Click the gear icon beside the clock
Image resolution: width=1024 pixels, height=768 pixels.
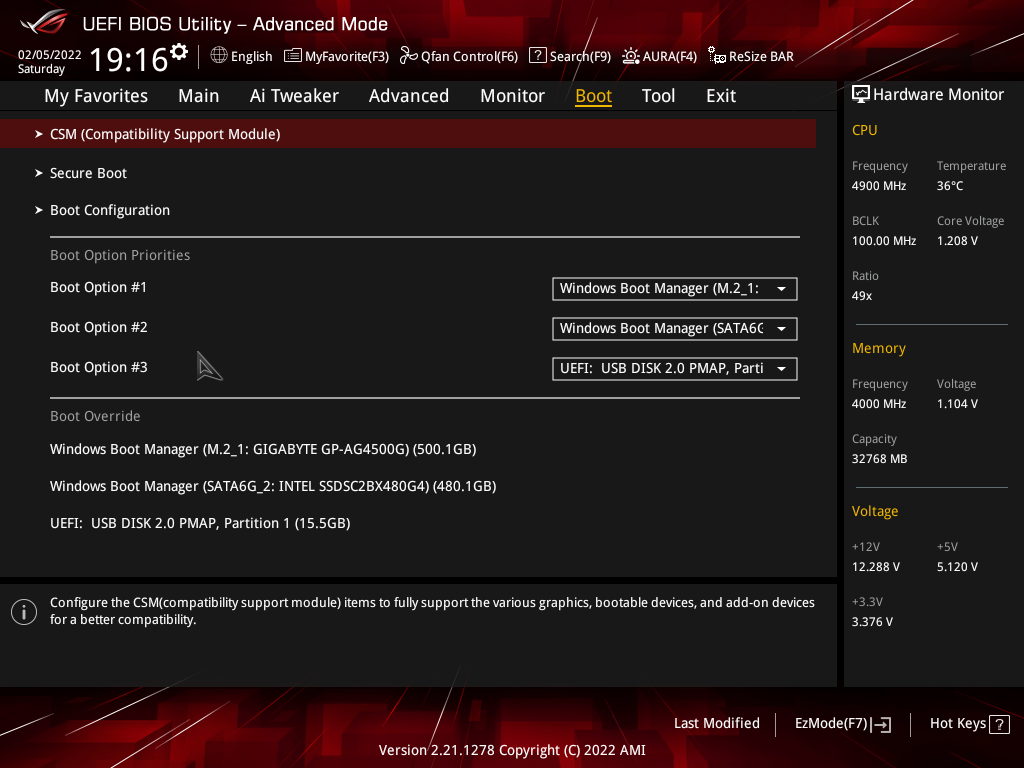pyautogui.click(x=179, y=52)
